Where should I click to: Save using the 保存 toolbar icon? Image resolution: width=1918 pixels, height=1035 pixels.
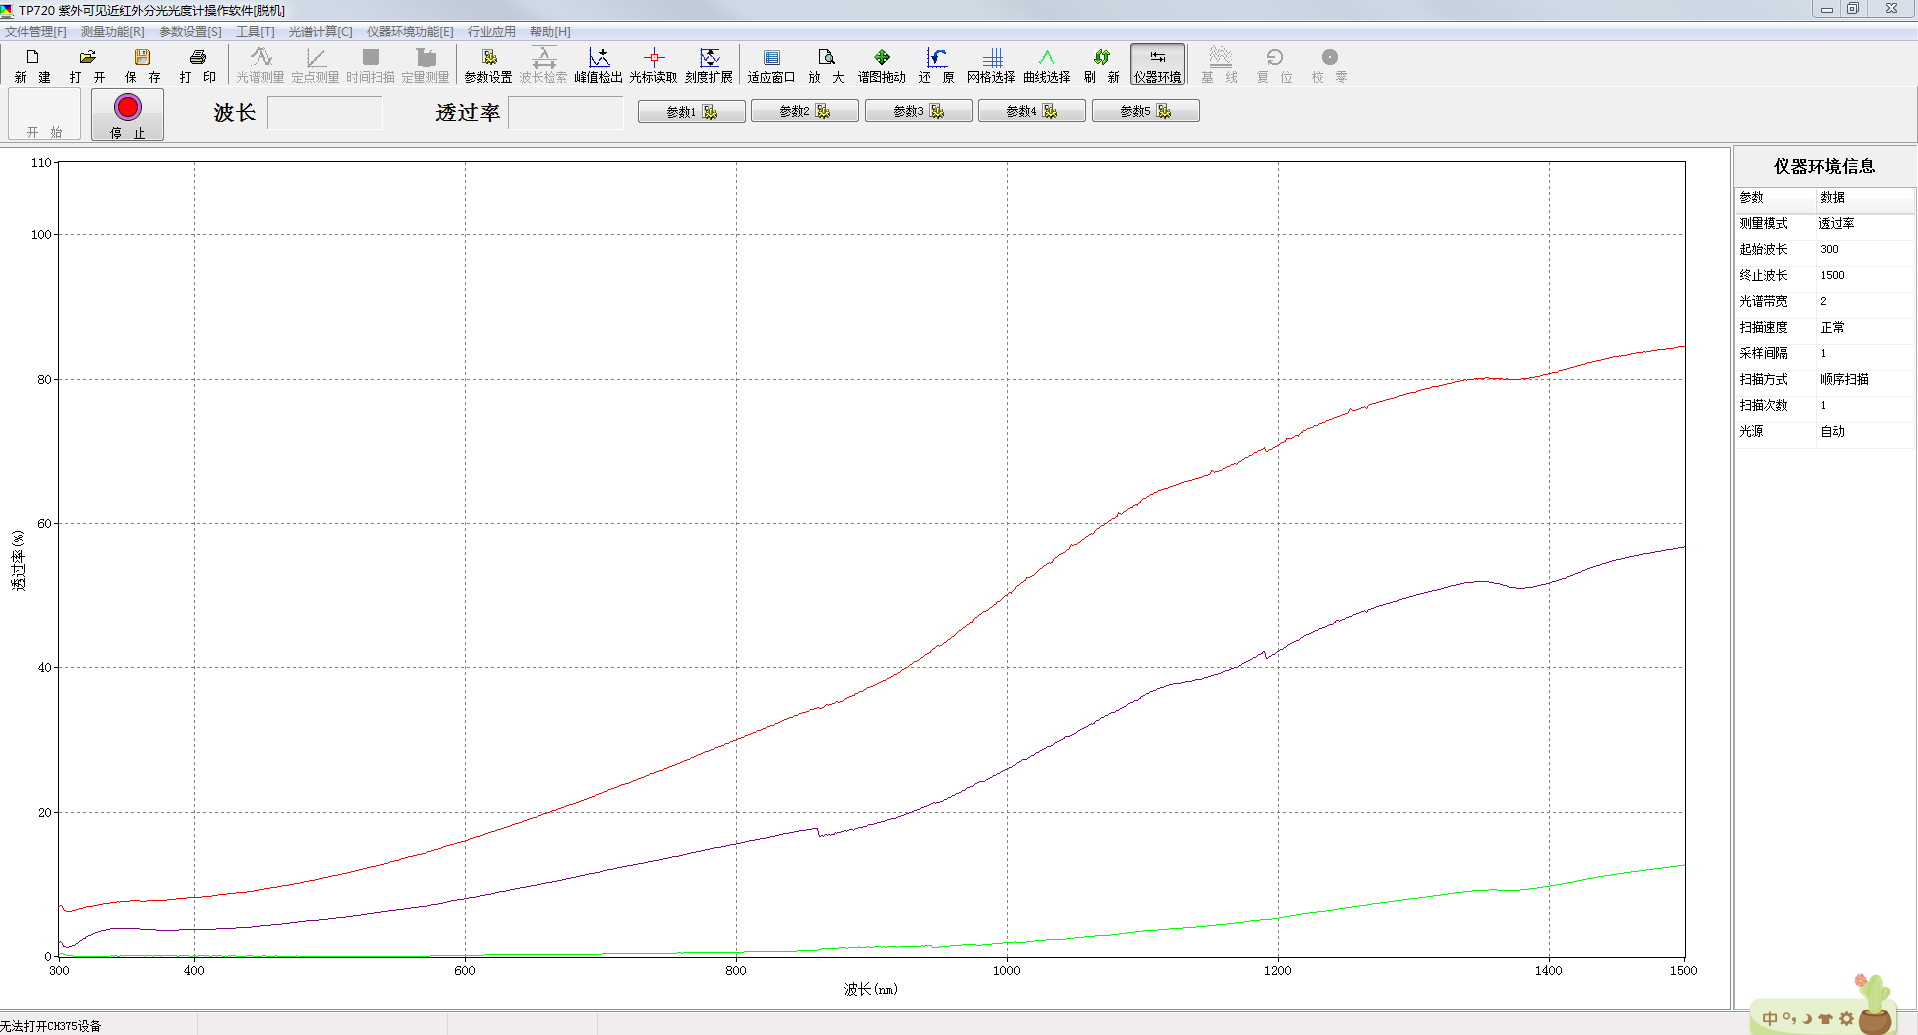[x=142, y=65]
